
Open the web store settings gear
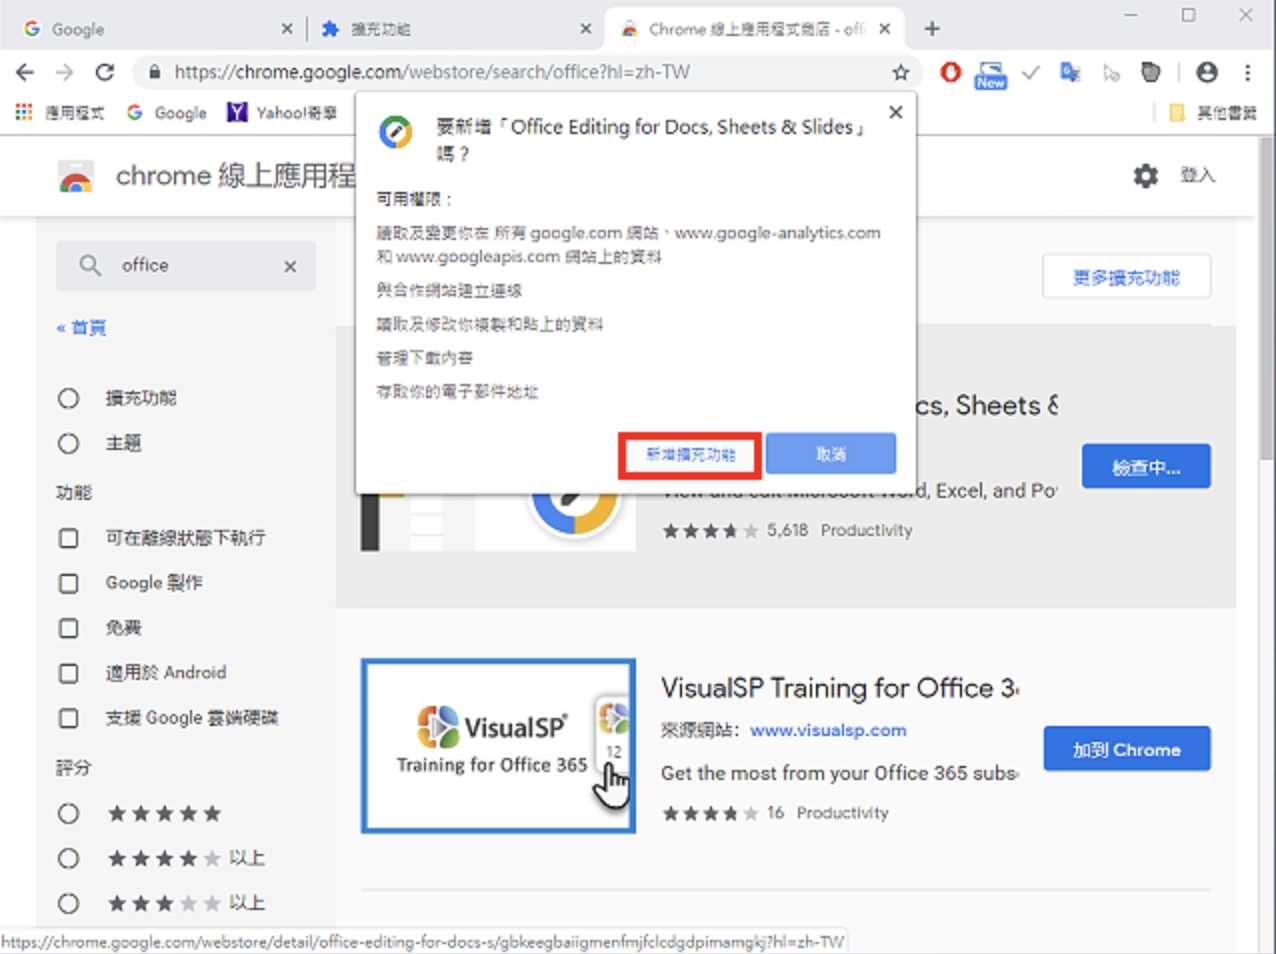point(1145,176)
